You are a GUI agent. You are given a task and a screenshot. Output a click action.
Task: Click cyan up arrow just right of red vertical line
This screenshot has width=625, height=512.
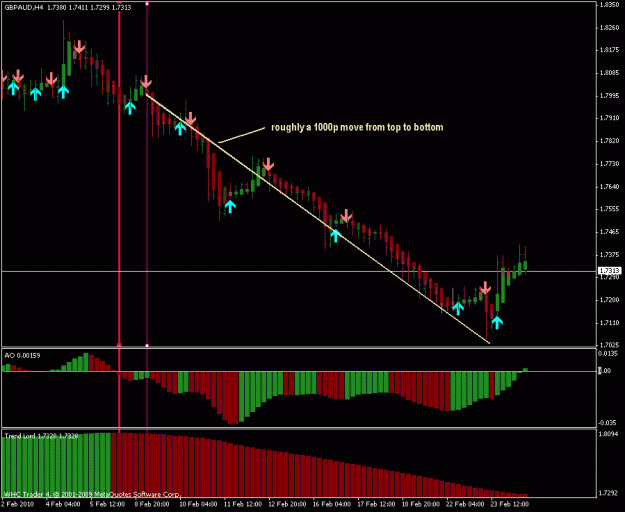coord(130,108)
